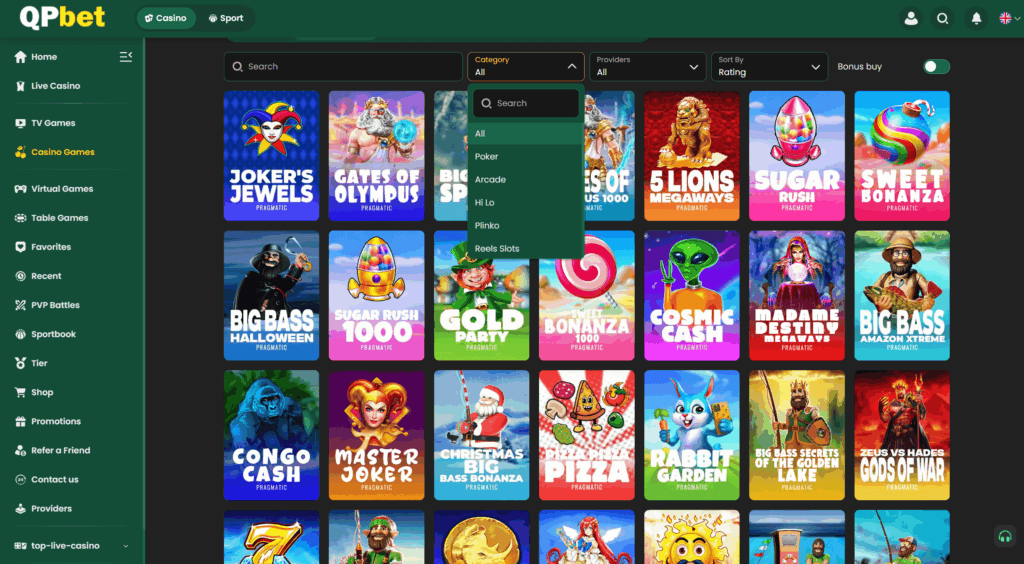Toggle the Bonus buy switch
This screenshot has width=1024, height=564.
coord(936,67)
